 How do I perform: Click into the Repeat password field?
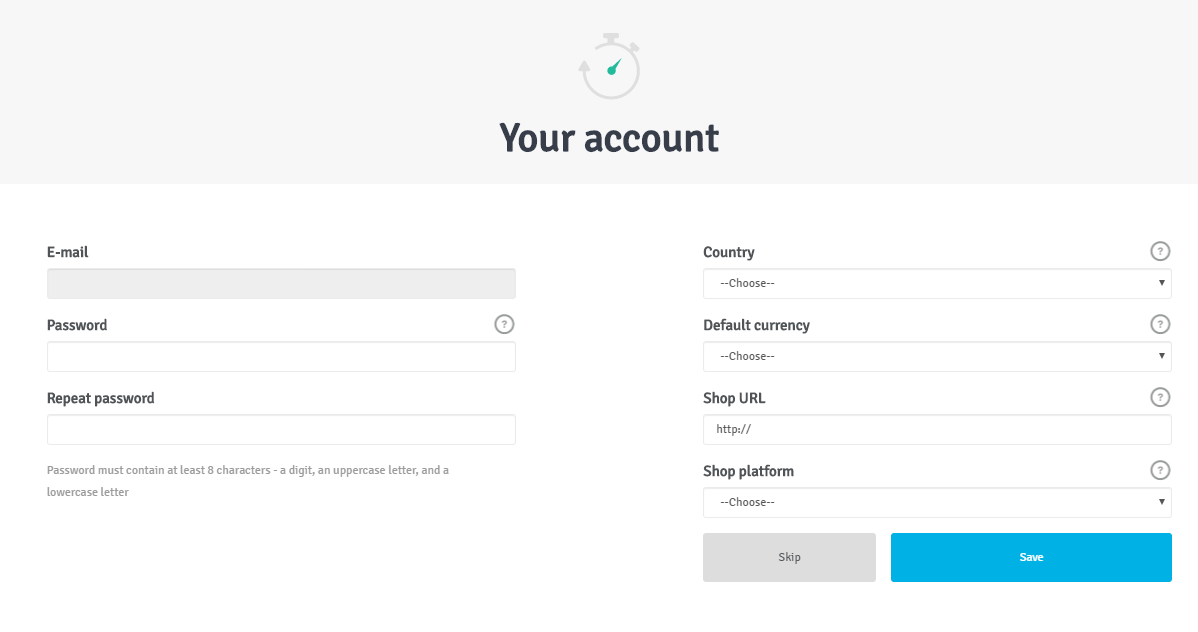tap(281, 429)
